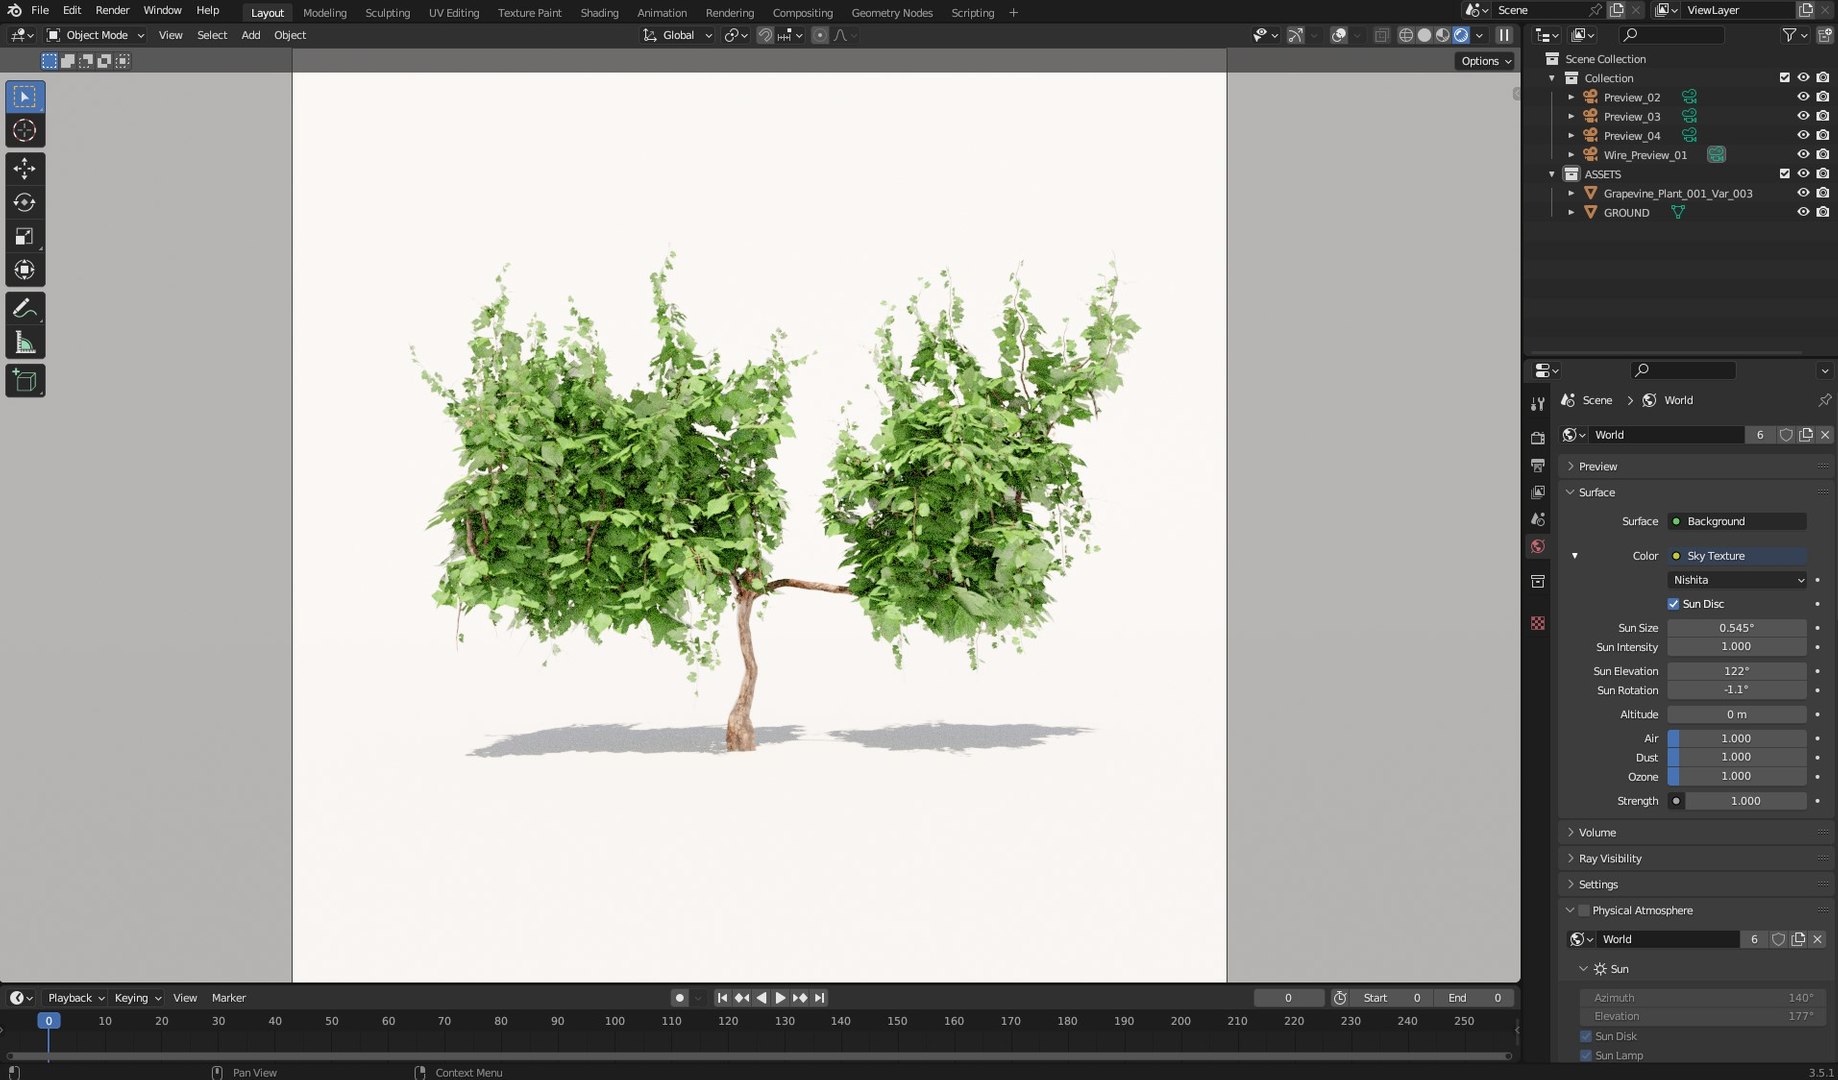Click the current frame number field
The image size is (1838, 1080).
[x=1288, y=998]
